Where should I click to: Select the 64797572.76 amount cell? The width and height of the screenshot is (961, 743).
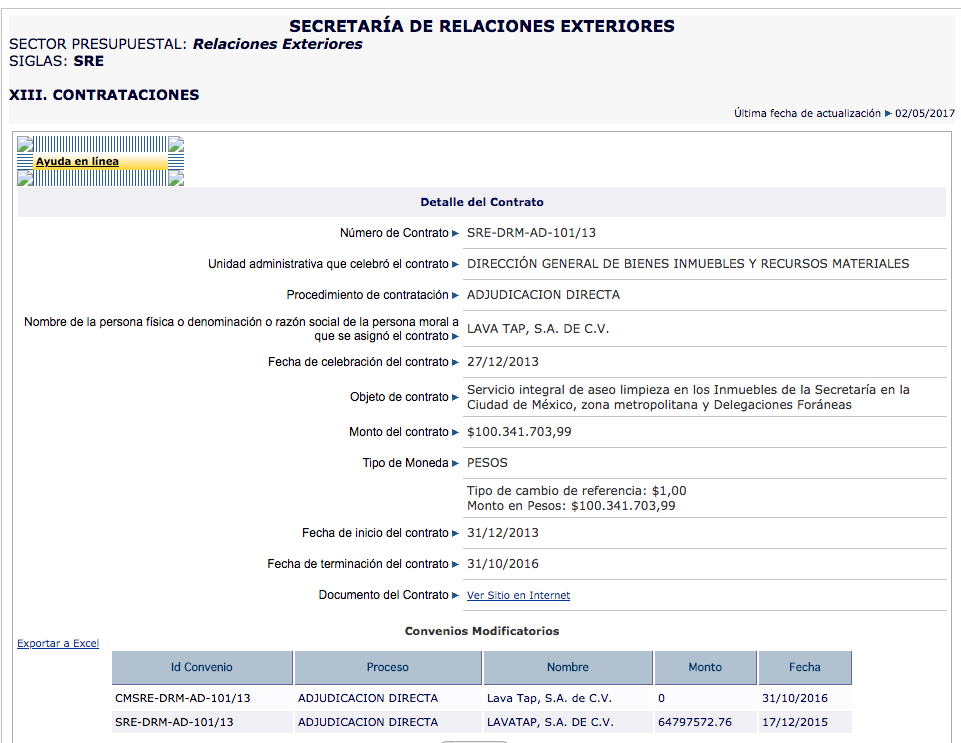(x=695, y=722)
